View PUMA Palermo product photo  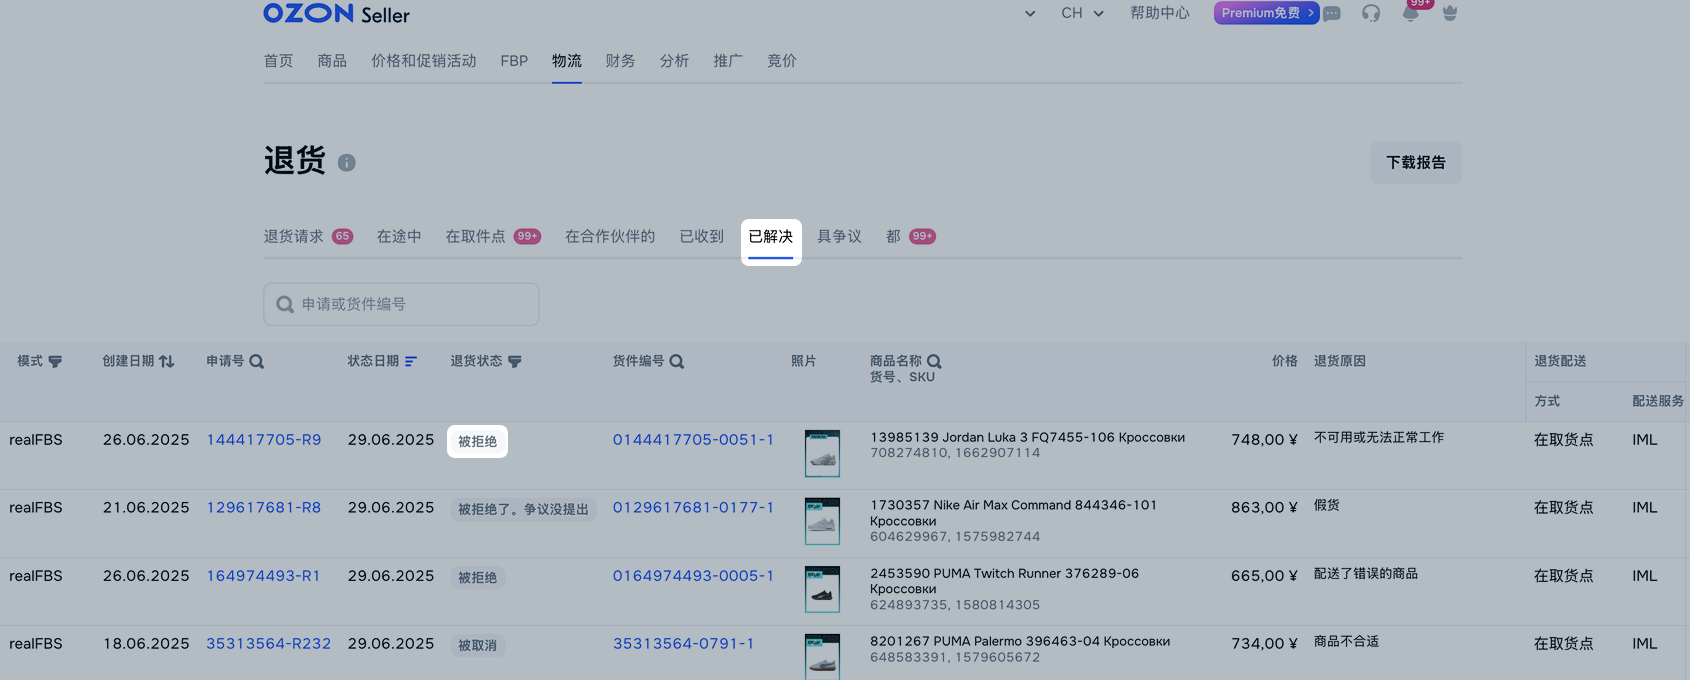click(x=822, y=657)
